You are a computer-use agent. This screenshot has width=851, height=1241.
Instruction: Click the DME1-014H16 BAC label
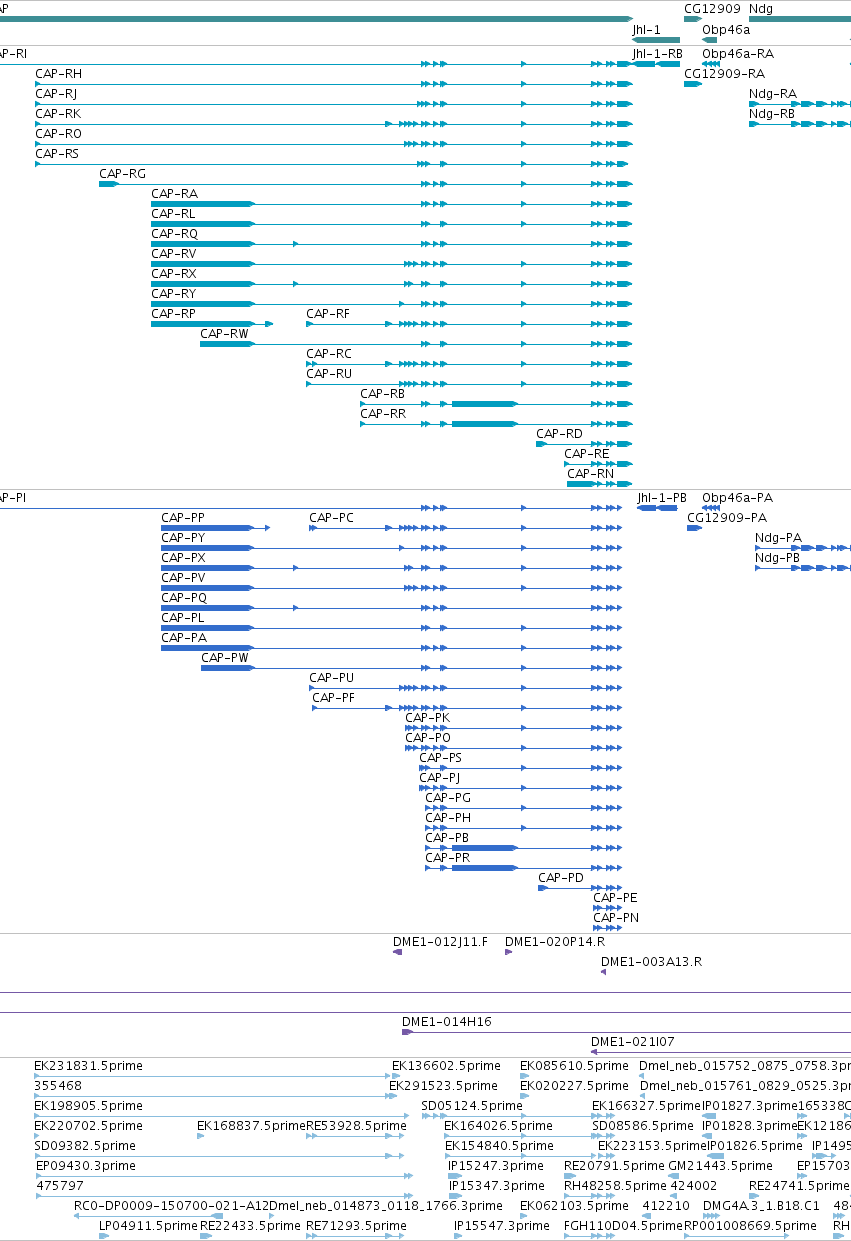[x=447, y=1022]
